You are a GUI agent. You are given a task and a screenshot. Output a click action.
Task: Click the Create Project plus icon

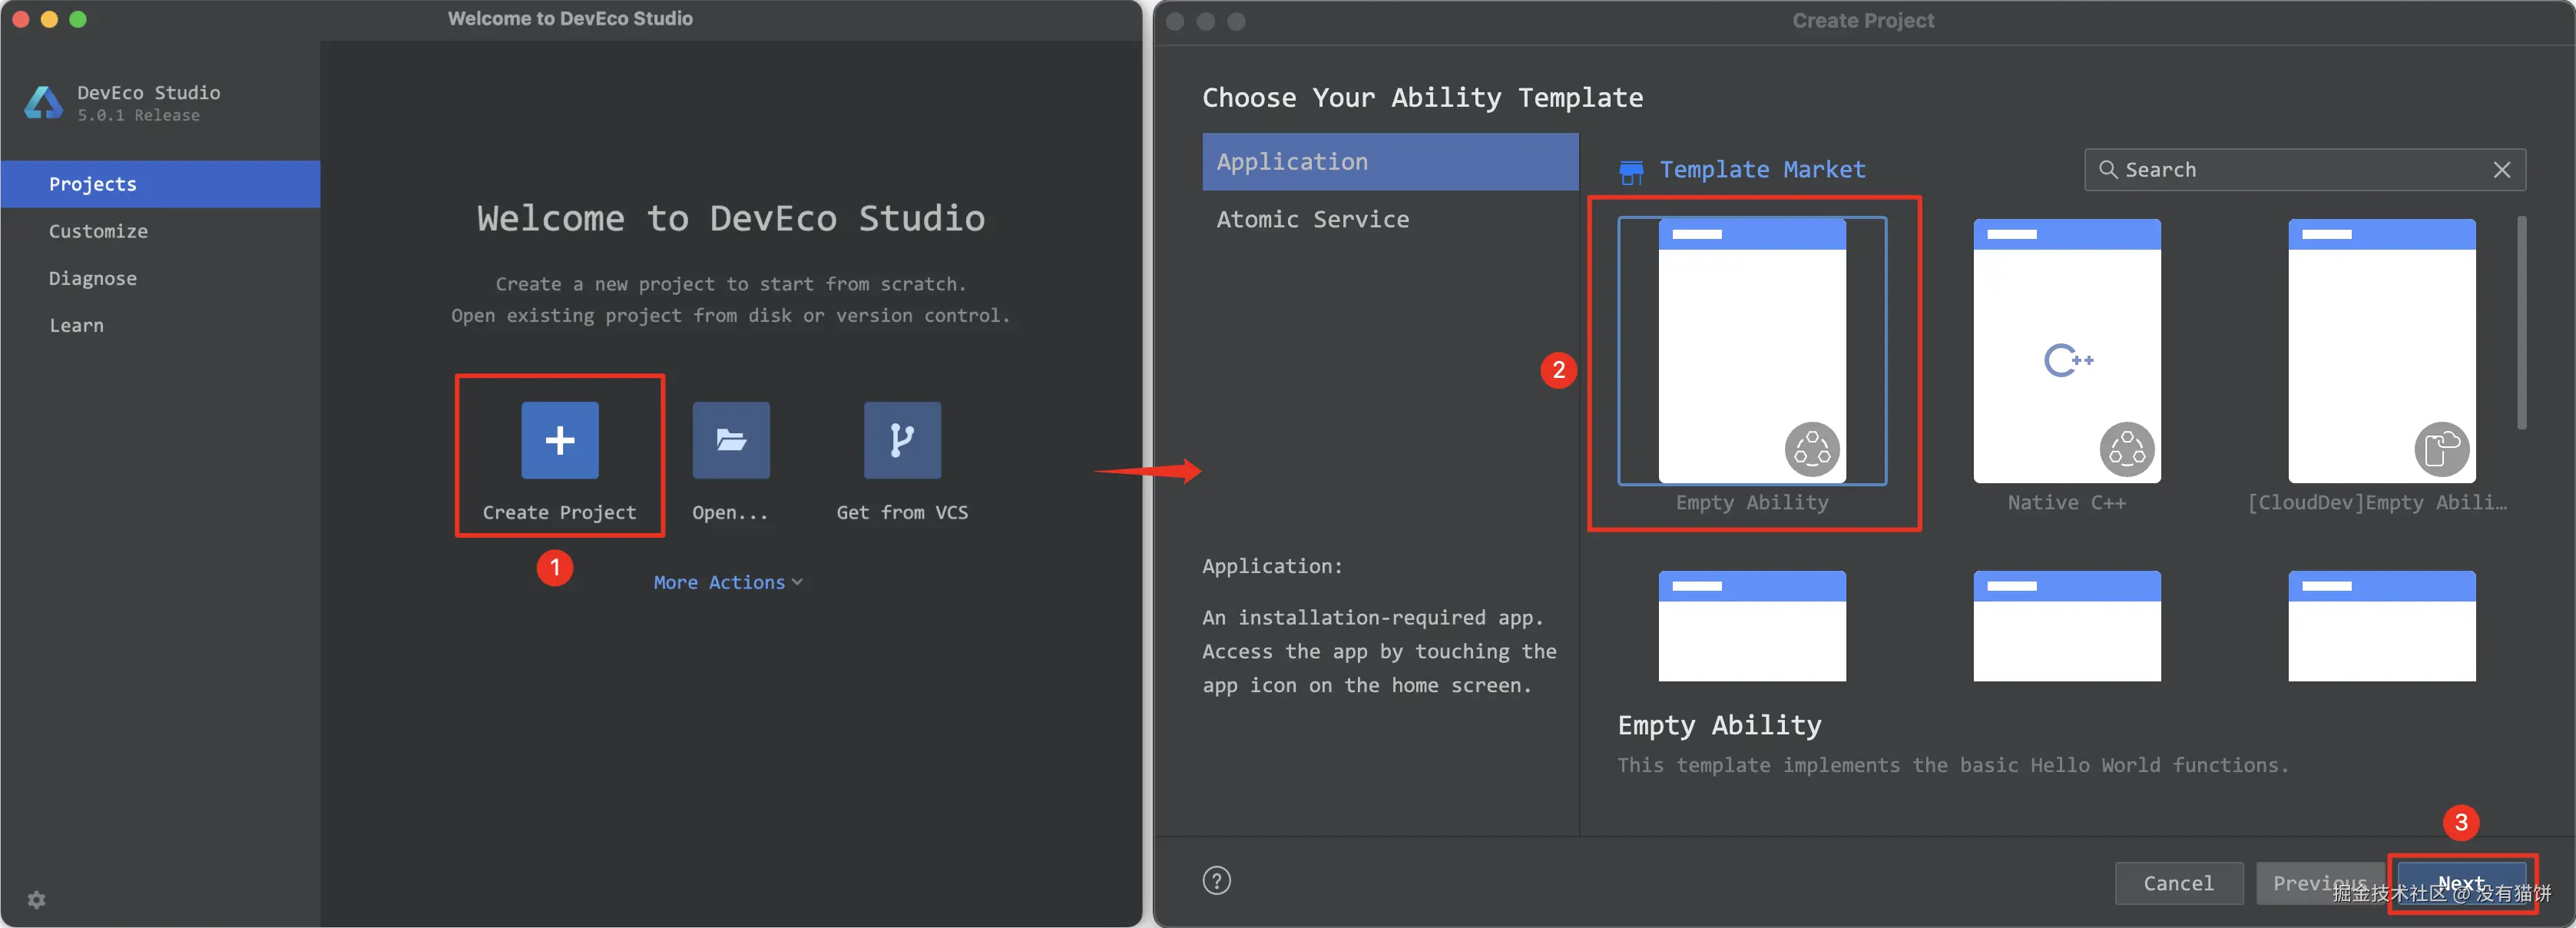[559, 440]
